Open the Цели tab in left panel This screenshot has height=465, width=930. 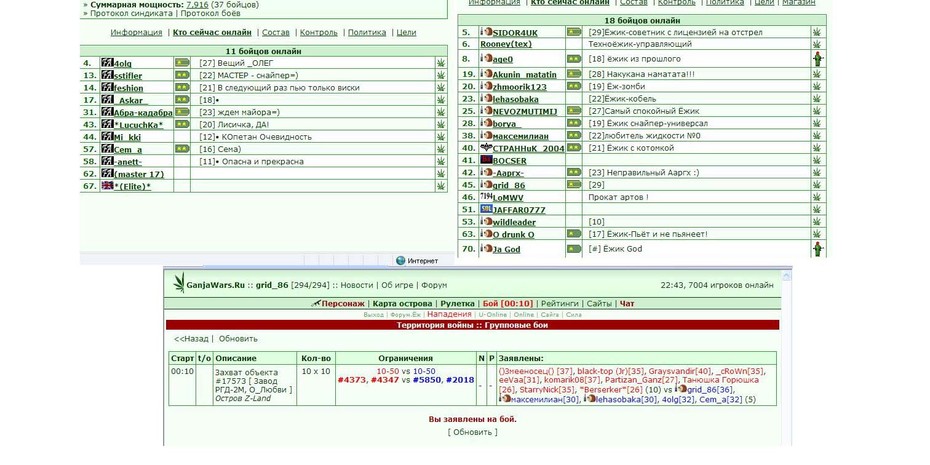406,33
